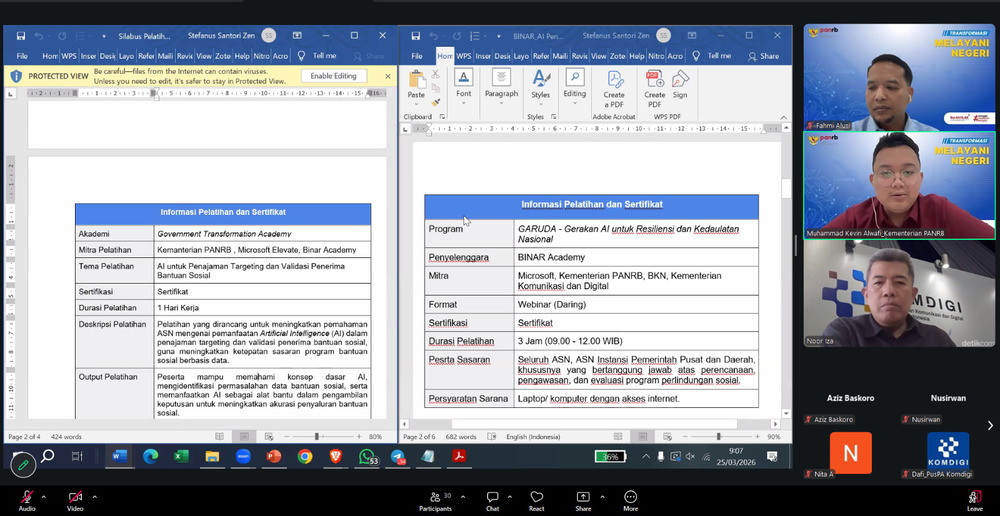This screenshot has height=516, width=1000.
Task: Switch to Read Mode view in right document status bar
Action: point(618,437)
